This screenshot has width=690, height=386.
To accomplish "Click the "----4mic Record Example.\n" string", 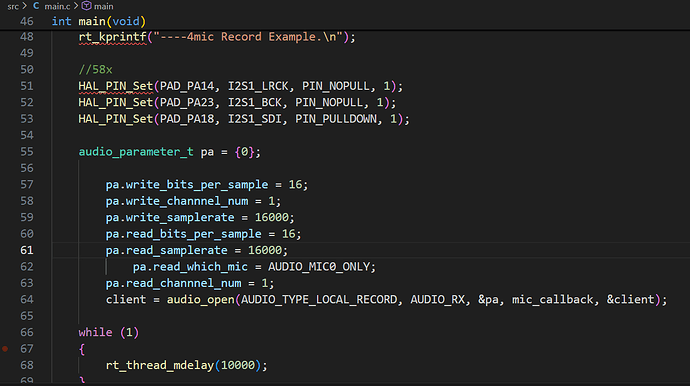I will (x=248, y=37).
